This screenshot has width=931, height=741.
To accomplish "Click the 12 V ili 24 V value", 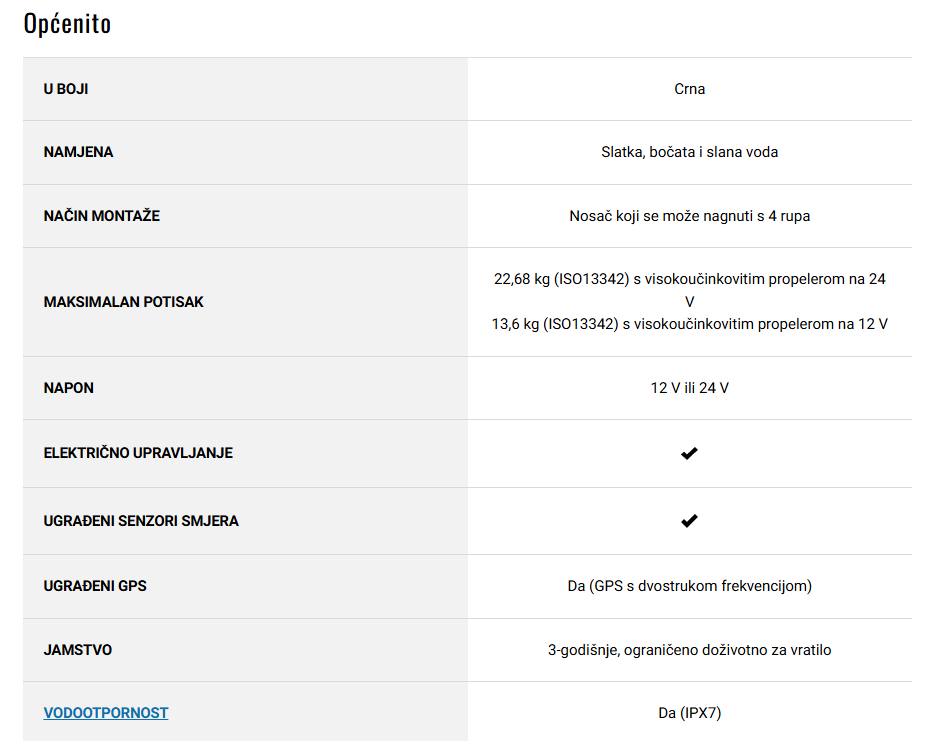I will tap(689, 388).
